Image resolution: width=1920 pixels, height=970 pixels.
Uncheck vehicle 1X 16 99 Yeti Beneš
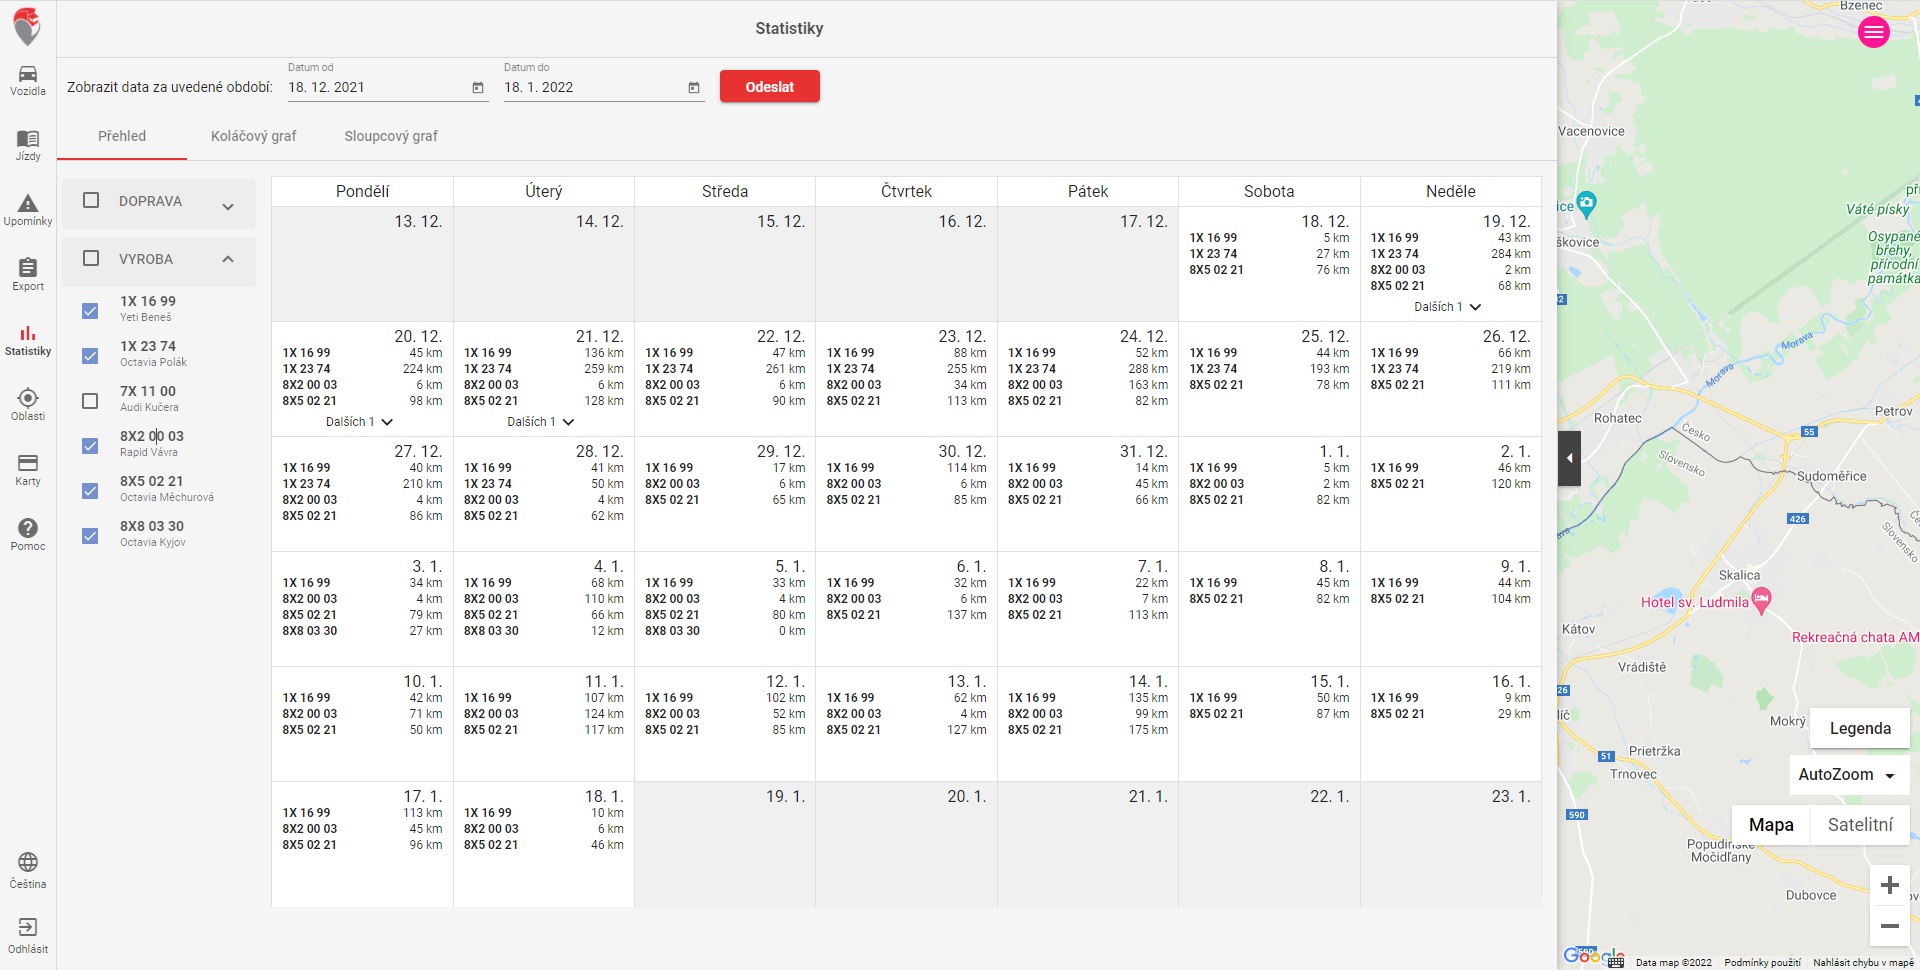[x=90, y=311]
